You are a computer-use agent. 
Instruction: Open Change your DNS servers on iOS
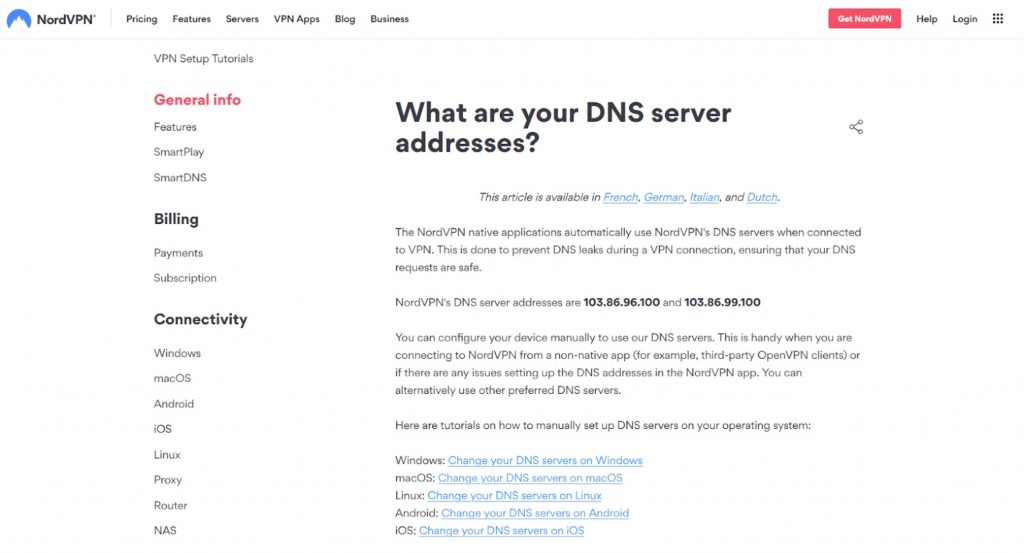(x=501, y=531)
